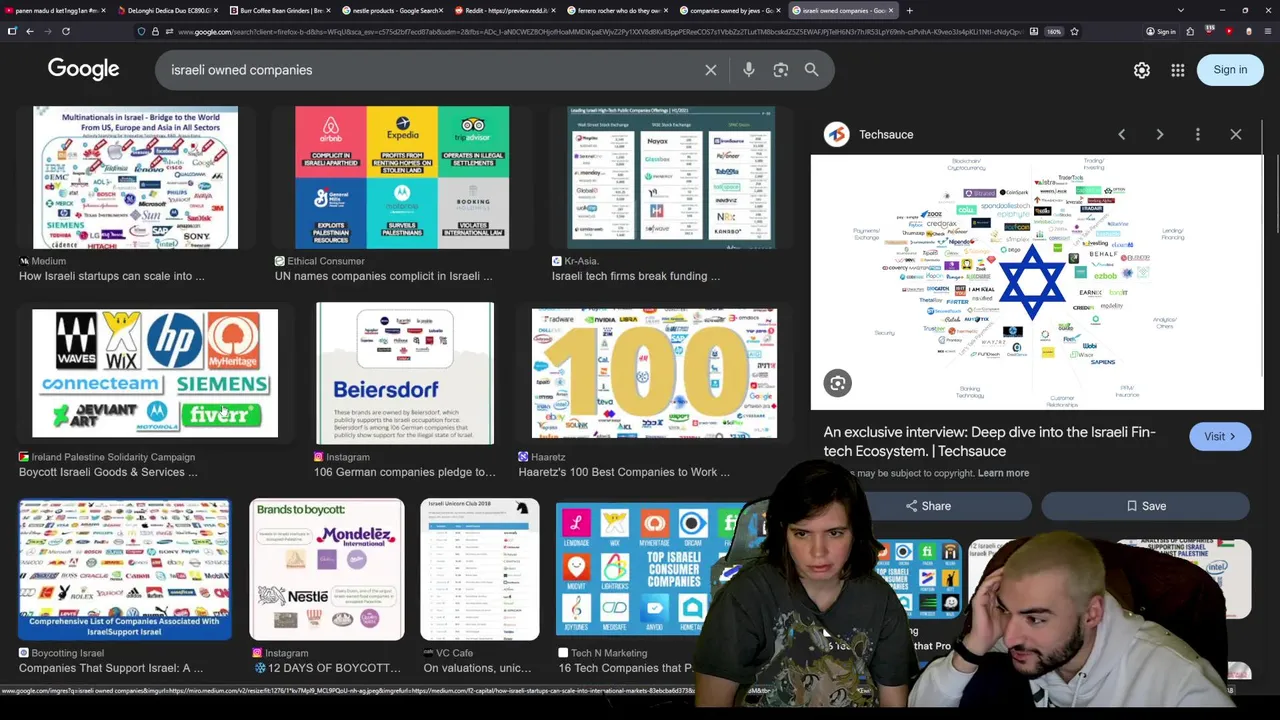The height and width of the screenshot is (720, 1280).
Task: Open Medium multinationals in Israel thumbnail
Action: (136, 177)
